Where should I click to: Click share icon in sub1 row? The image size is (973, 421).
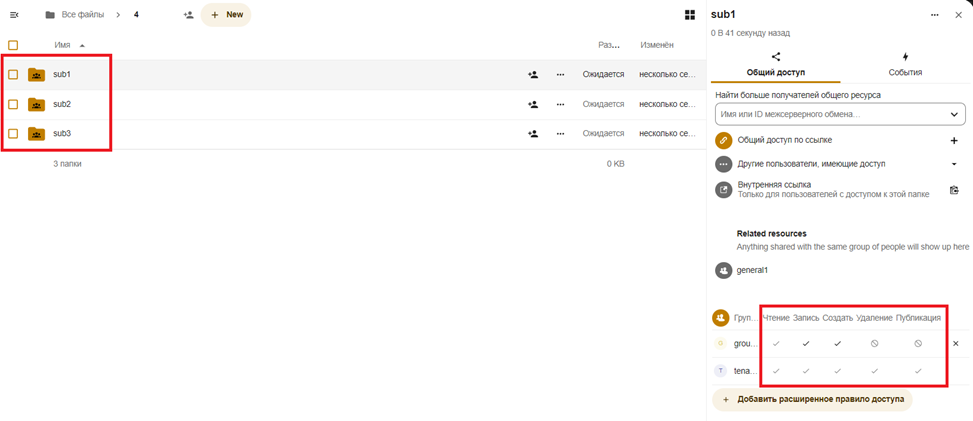pos(532,75)
